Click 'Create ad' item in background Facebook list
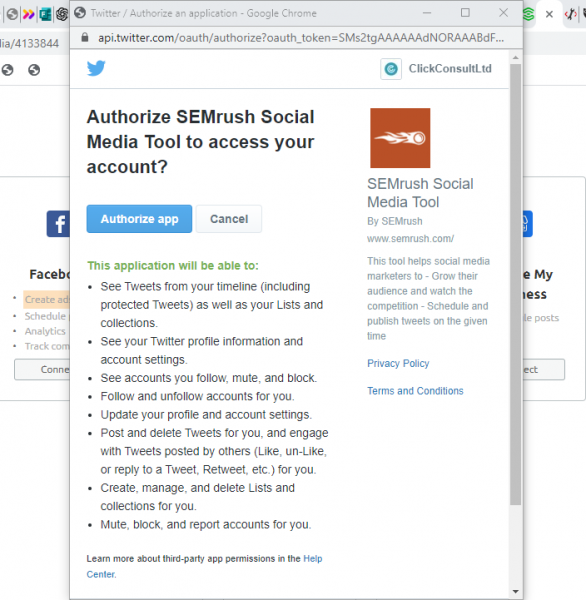This screenshot has height=600, width=586. point(47,300)
